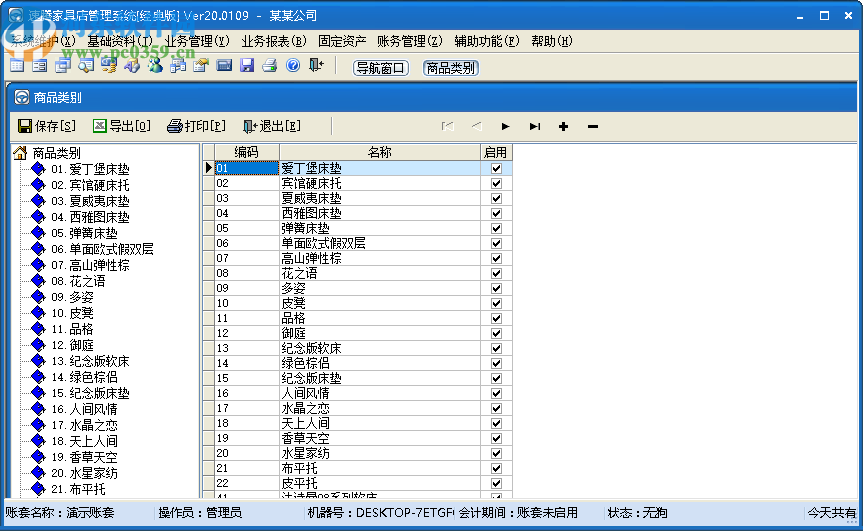Image resolution: width=863 pixels, height=531 pixels.
Task: Click the blue question mark help icon
Action: coord(293,65)
